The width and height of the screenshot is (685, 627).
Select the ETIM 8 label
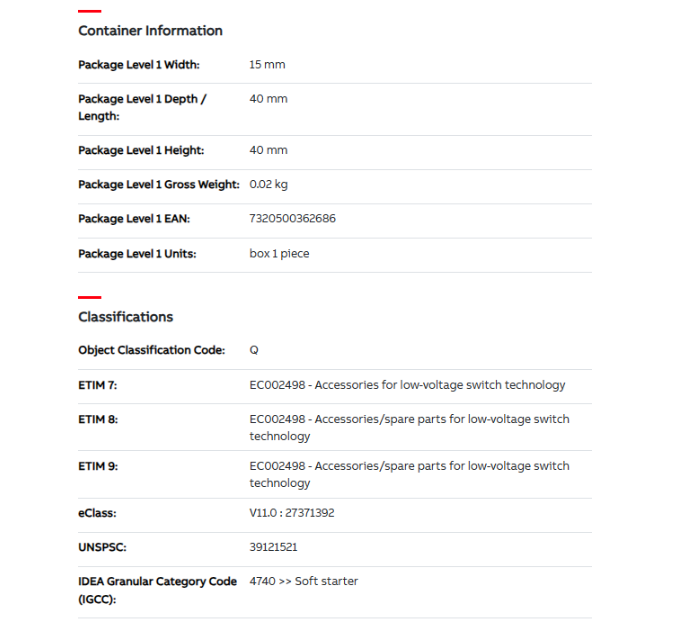[x=98, y=420]
